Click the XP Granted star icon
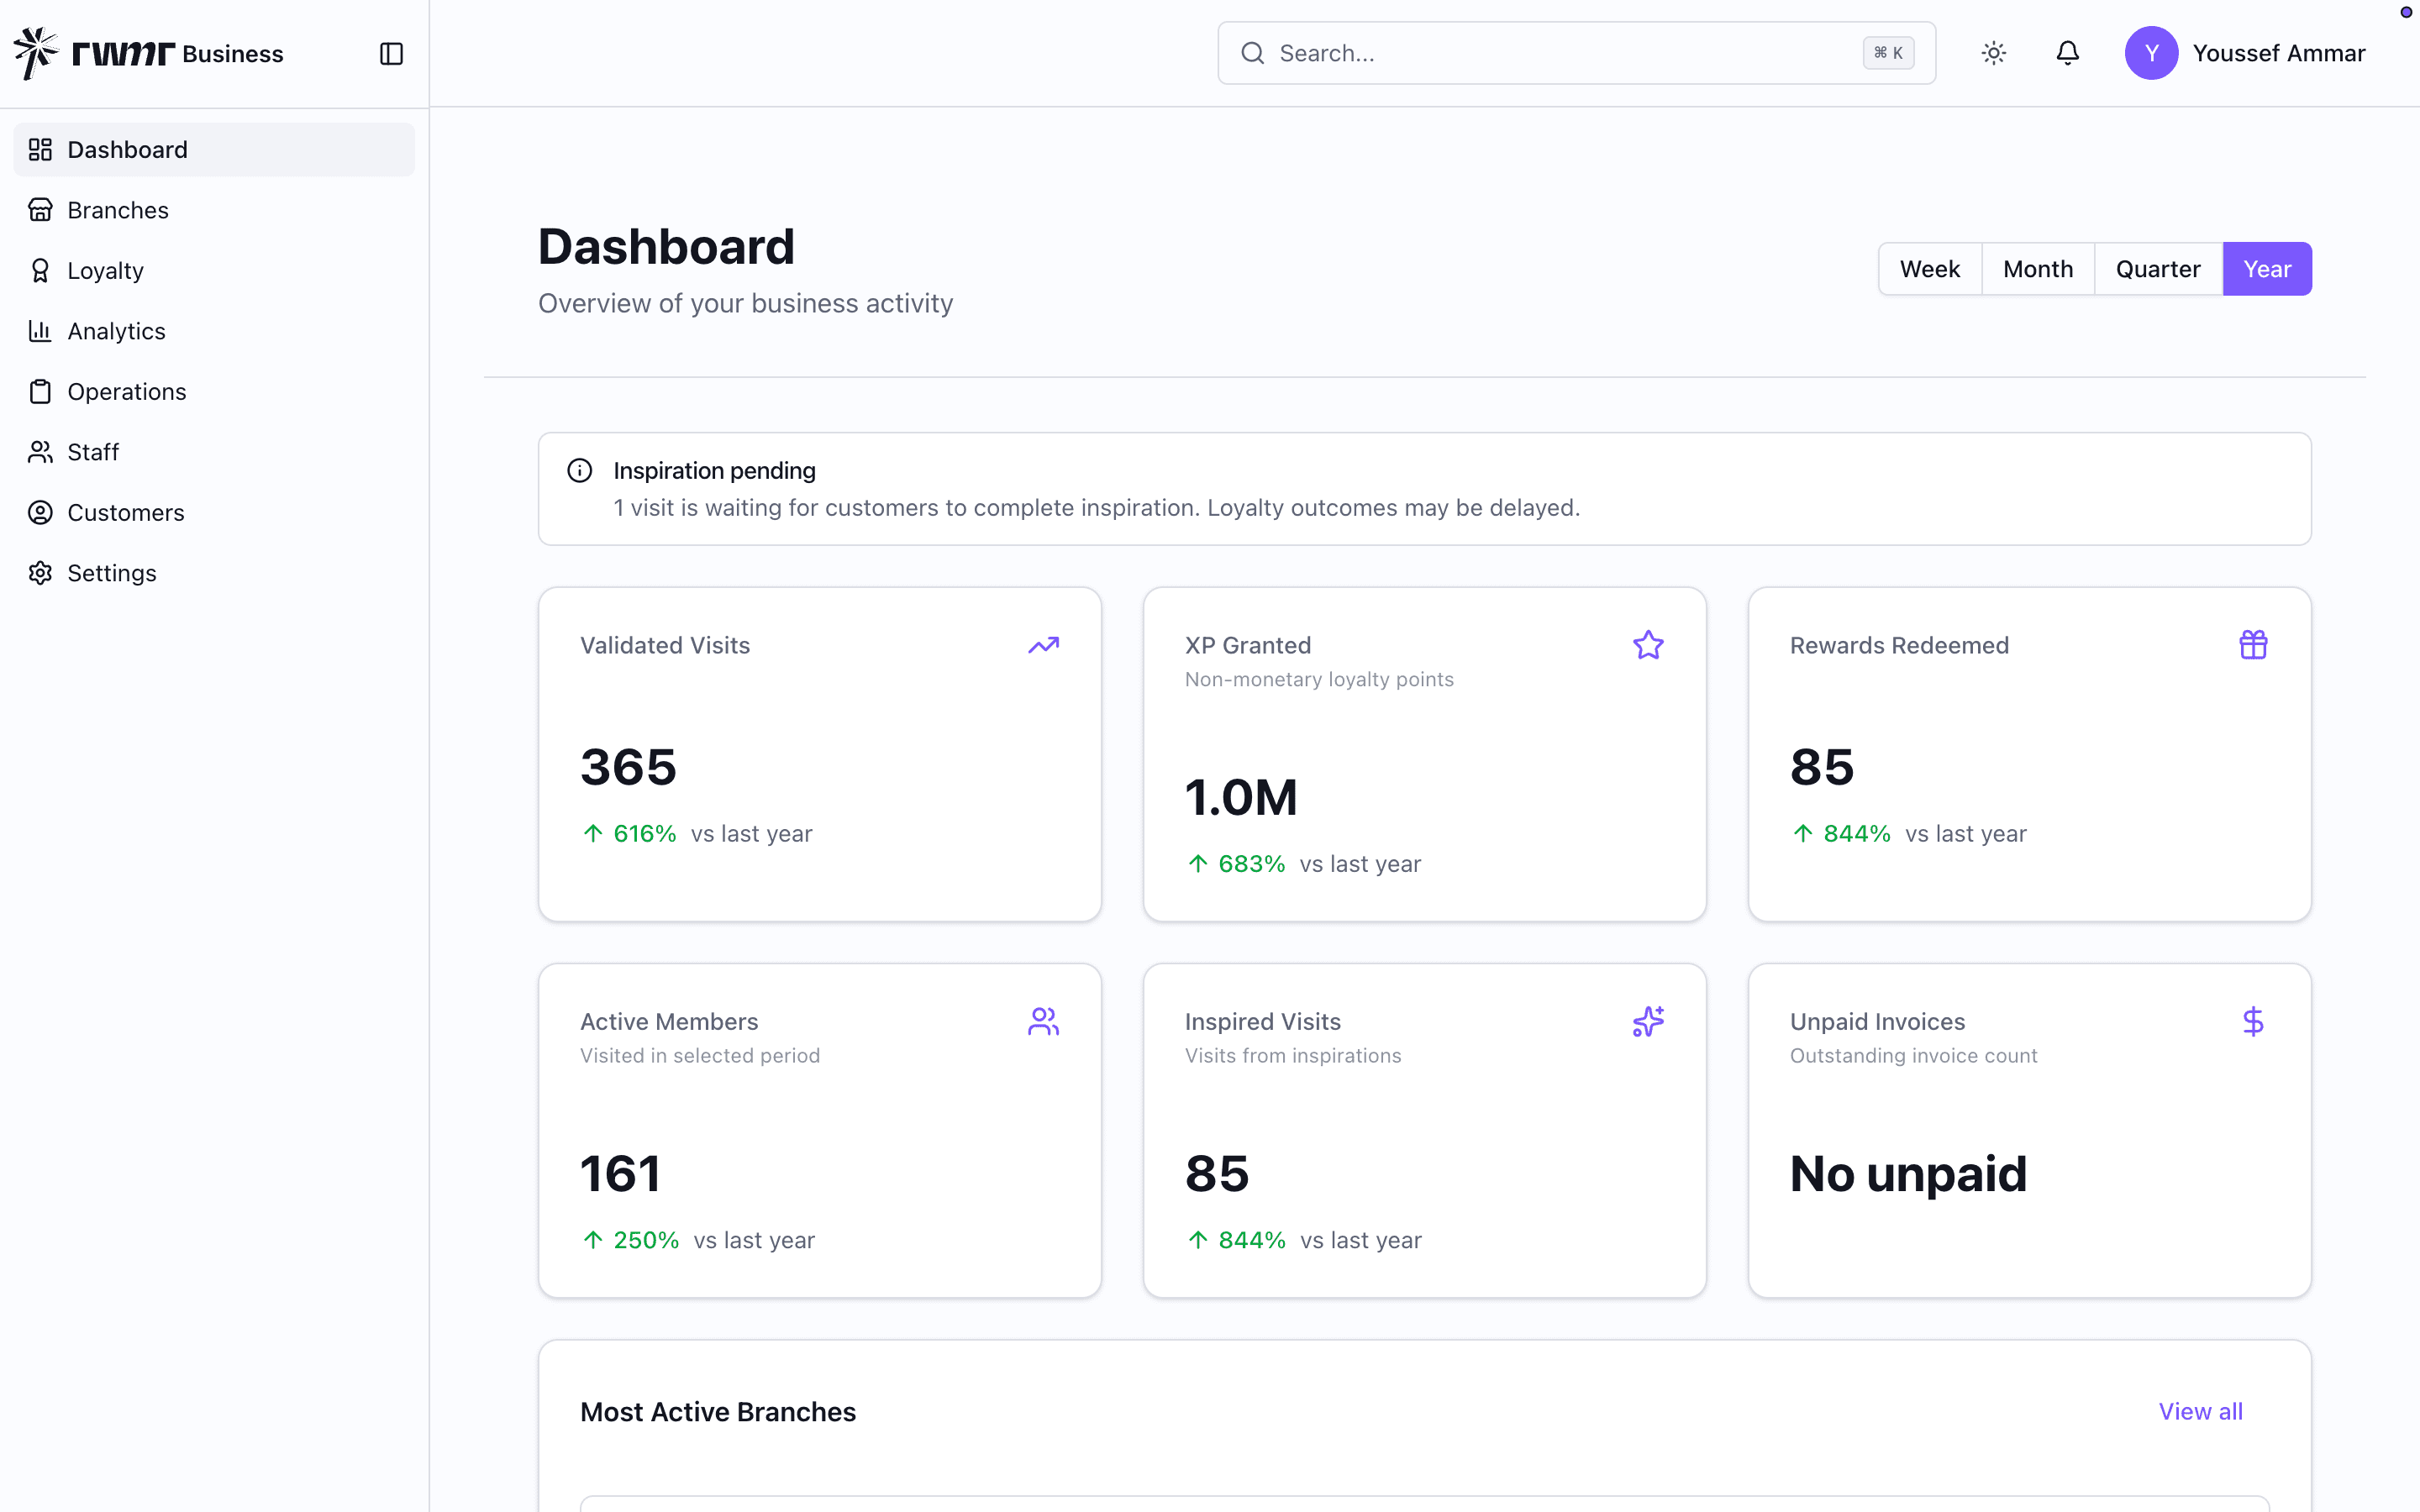The width and height of the screenshot is (2420, 1512). [1648, 645]
